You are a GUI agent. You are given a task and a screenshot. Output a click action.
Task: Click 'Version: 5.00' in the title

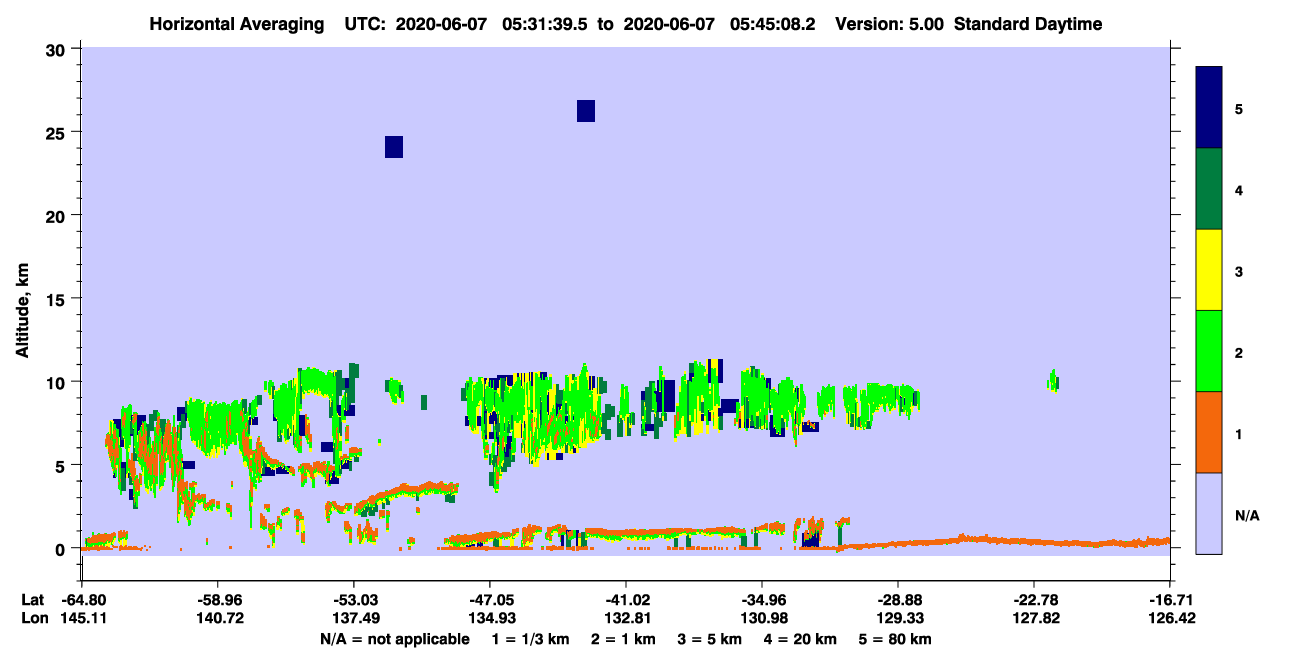point(890,24)
